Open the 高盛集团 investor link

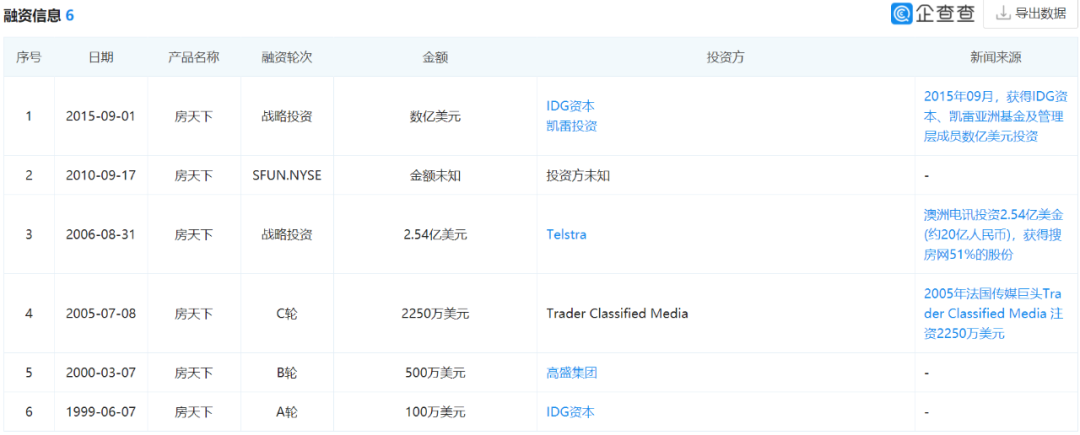coord(572,373)
